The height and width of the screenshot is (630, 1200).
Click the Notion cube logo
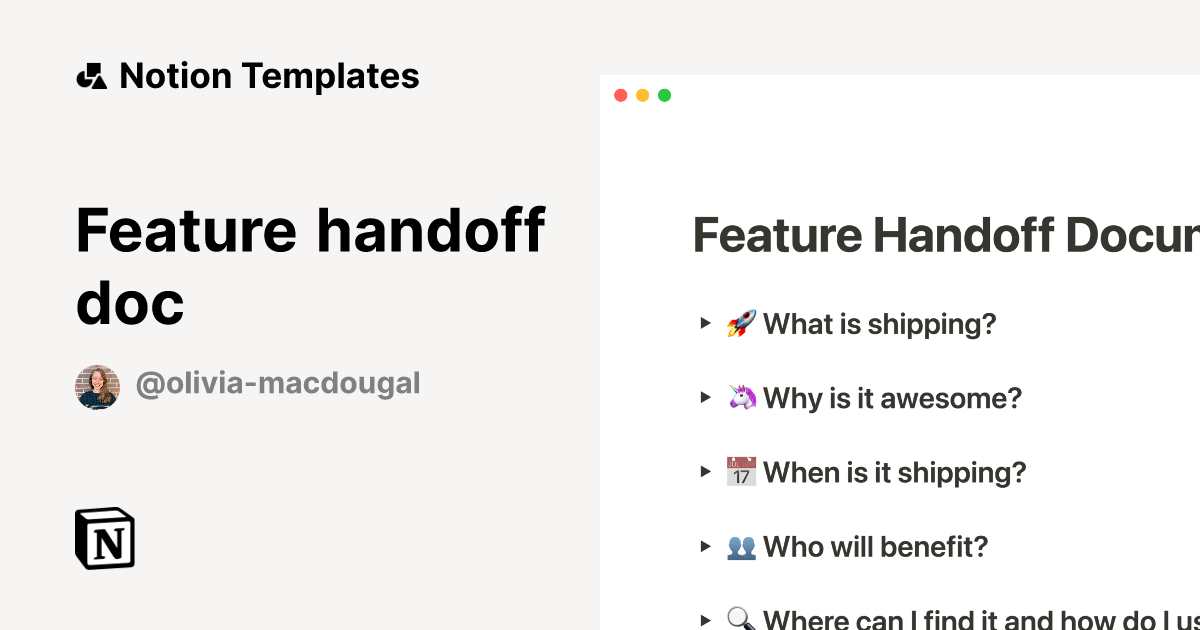tap(105, 539)
